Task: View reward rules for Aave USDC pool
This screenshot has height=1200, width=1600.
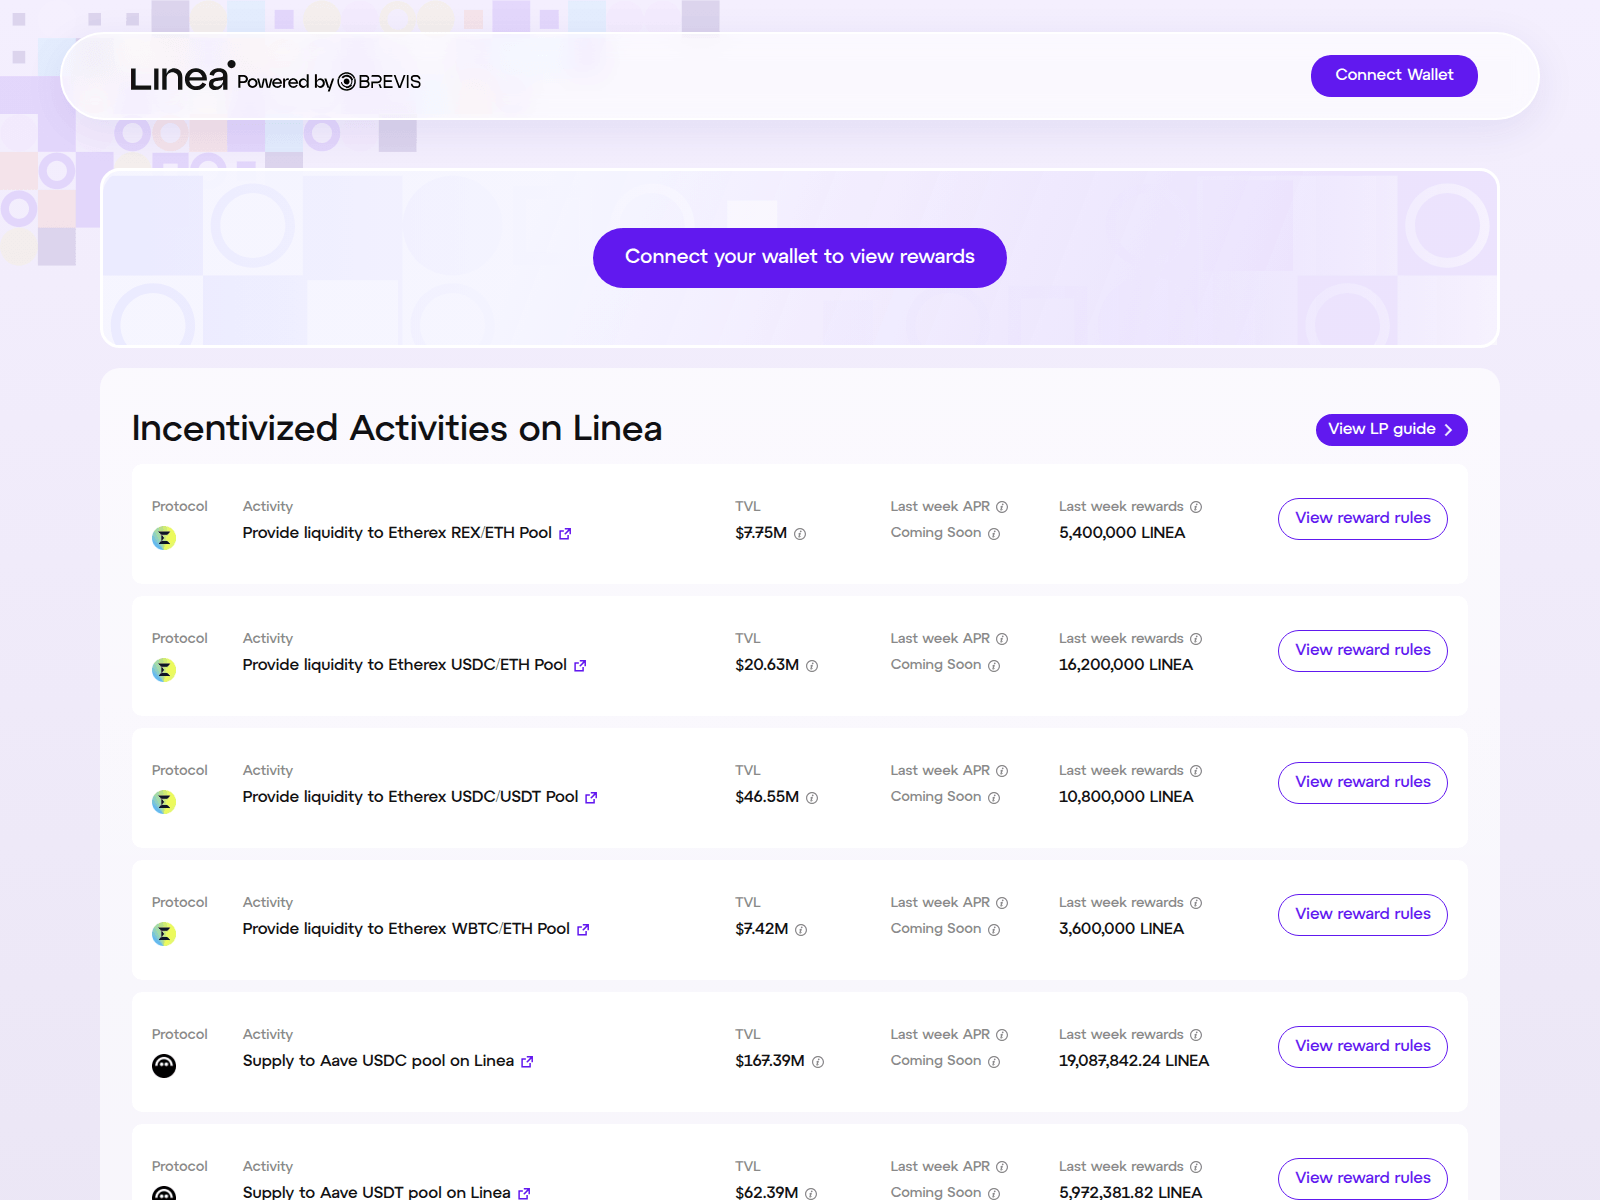Action: click(x=1363, y=1047)
